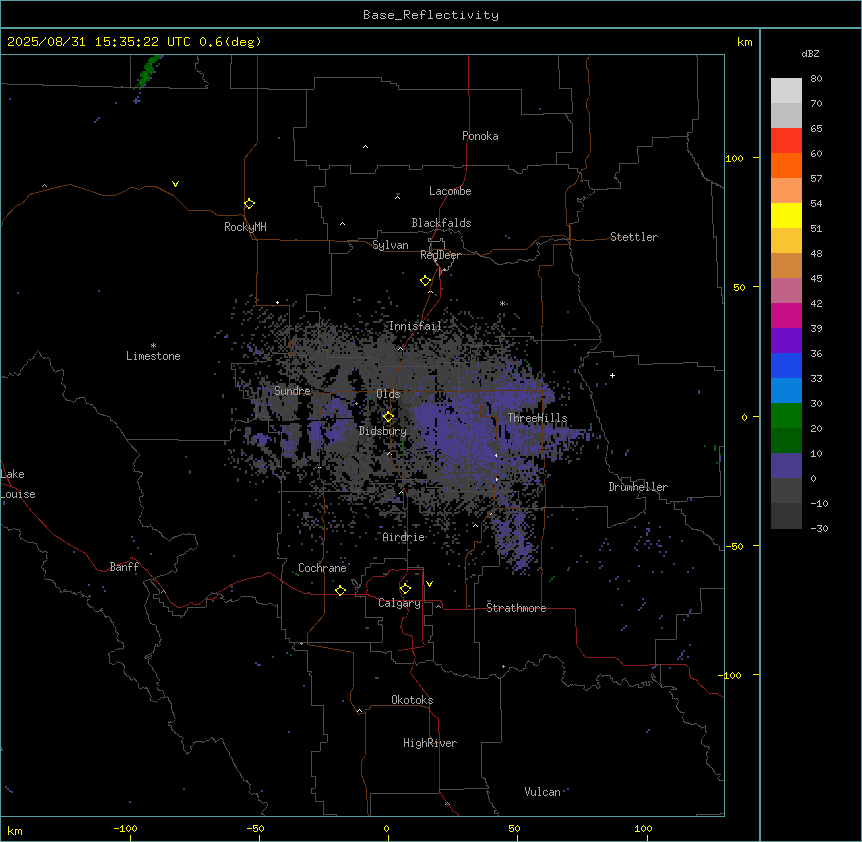Click the Innisfail city label
This screenshot has height=842, width=862.
coord(415,326)
